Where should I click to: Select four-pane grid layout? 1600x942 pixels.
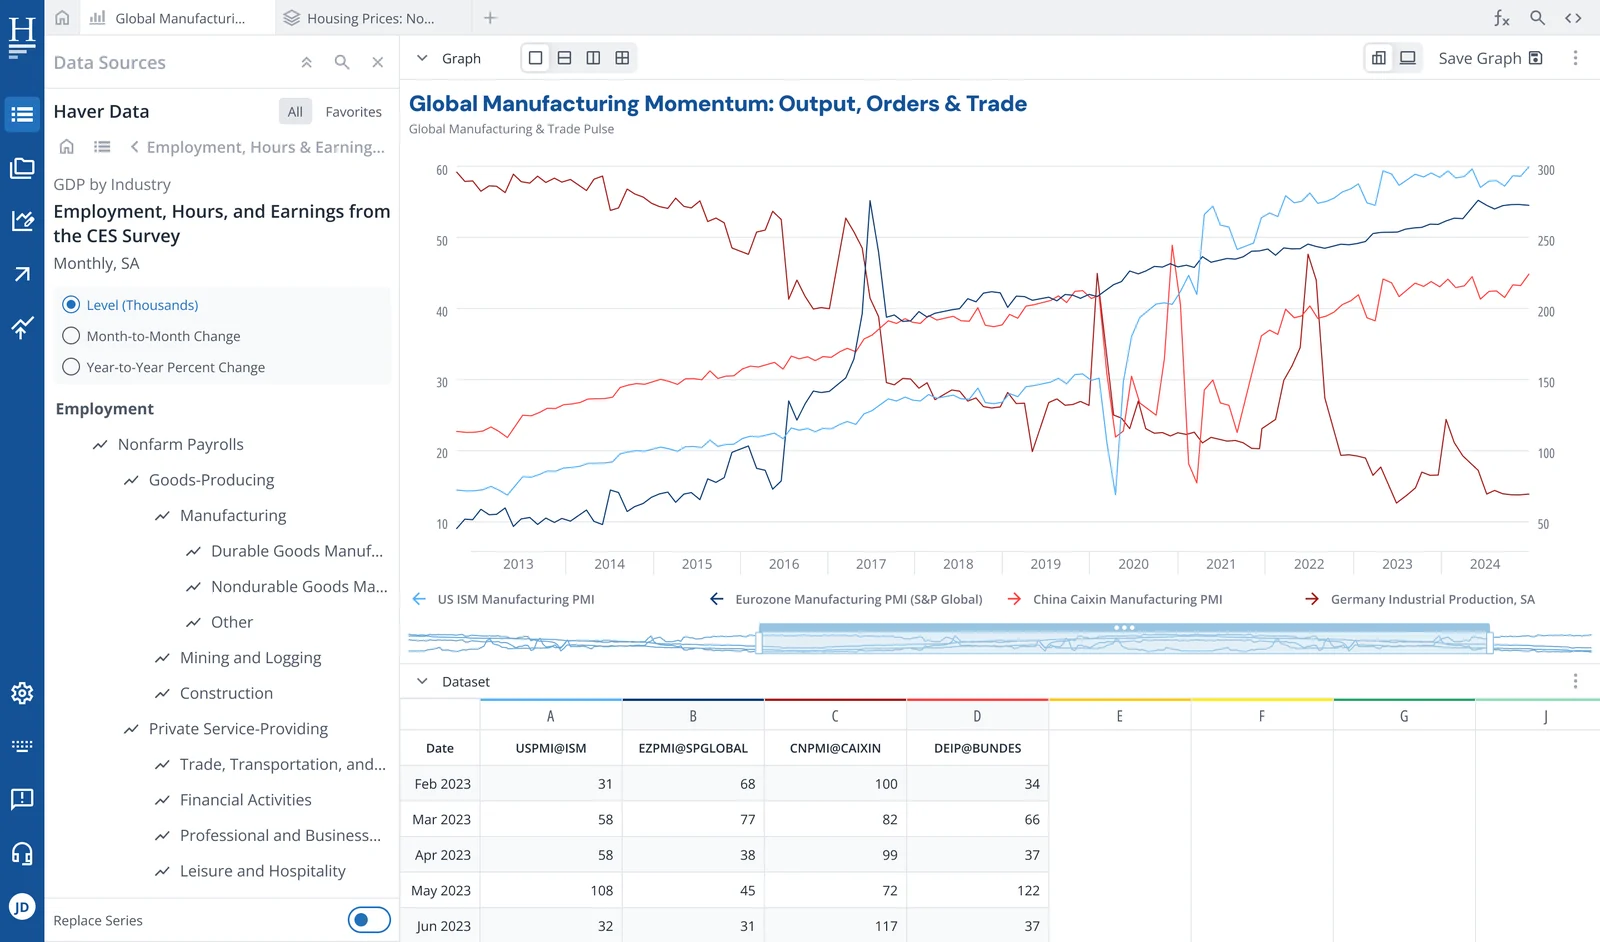[622, 58]
